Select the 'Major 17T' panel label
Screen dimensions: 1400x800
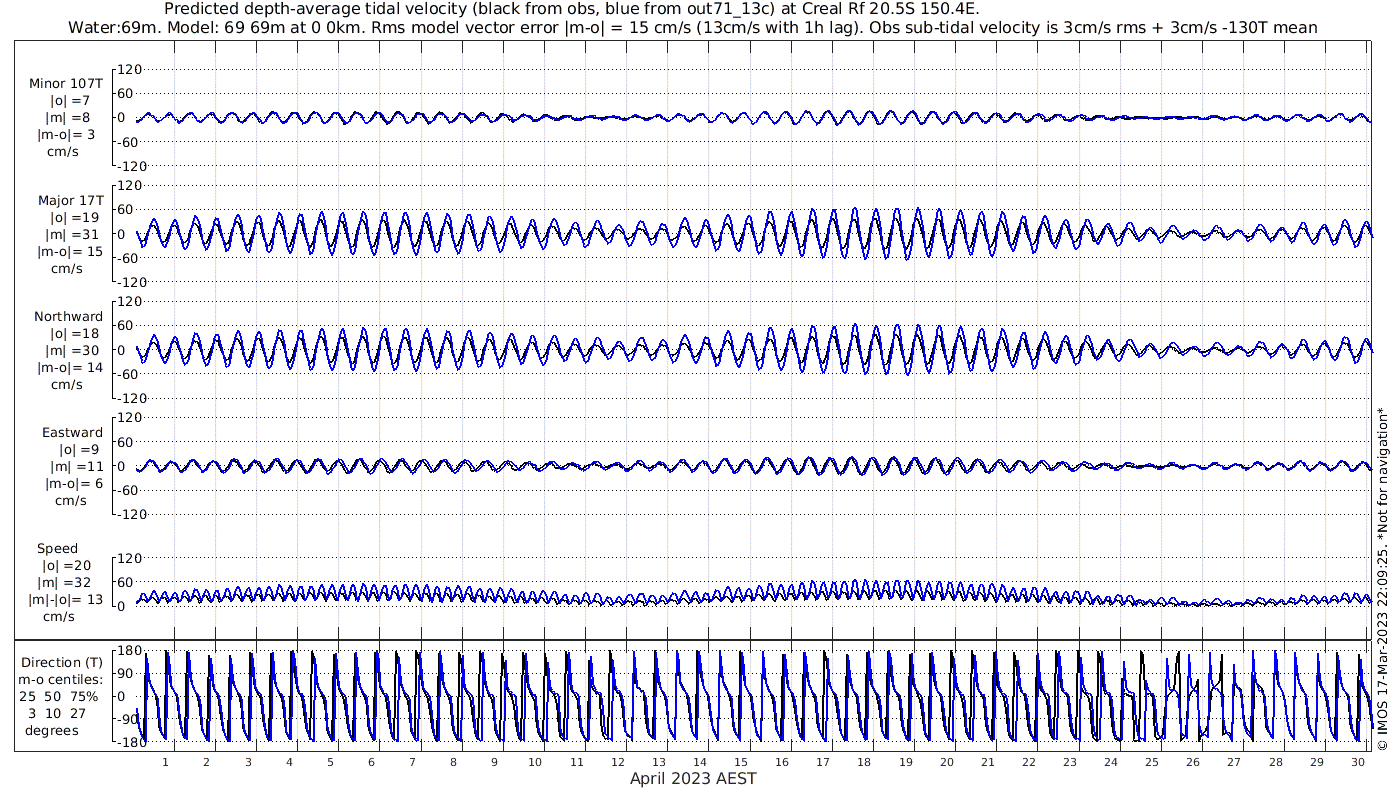click(70, 200)
